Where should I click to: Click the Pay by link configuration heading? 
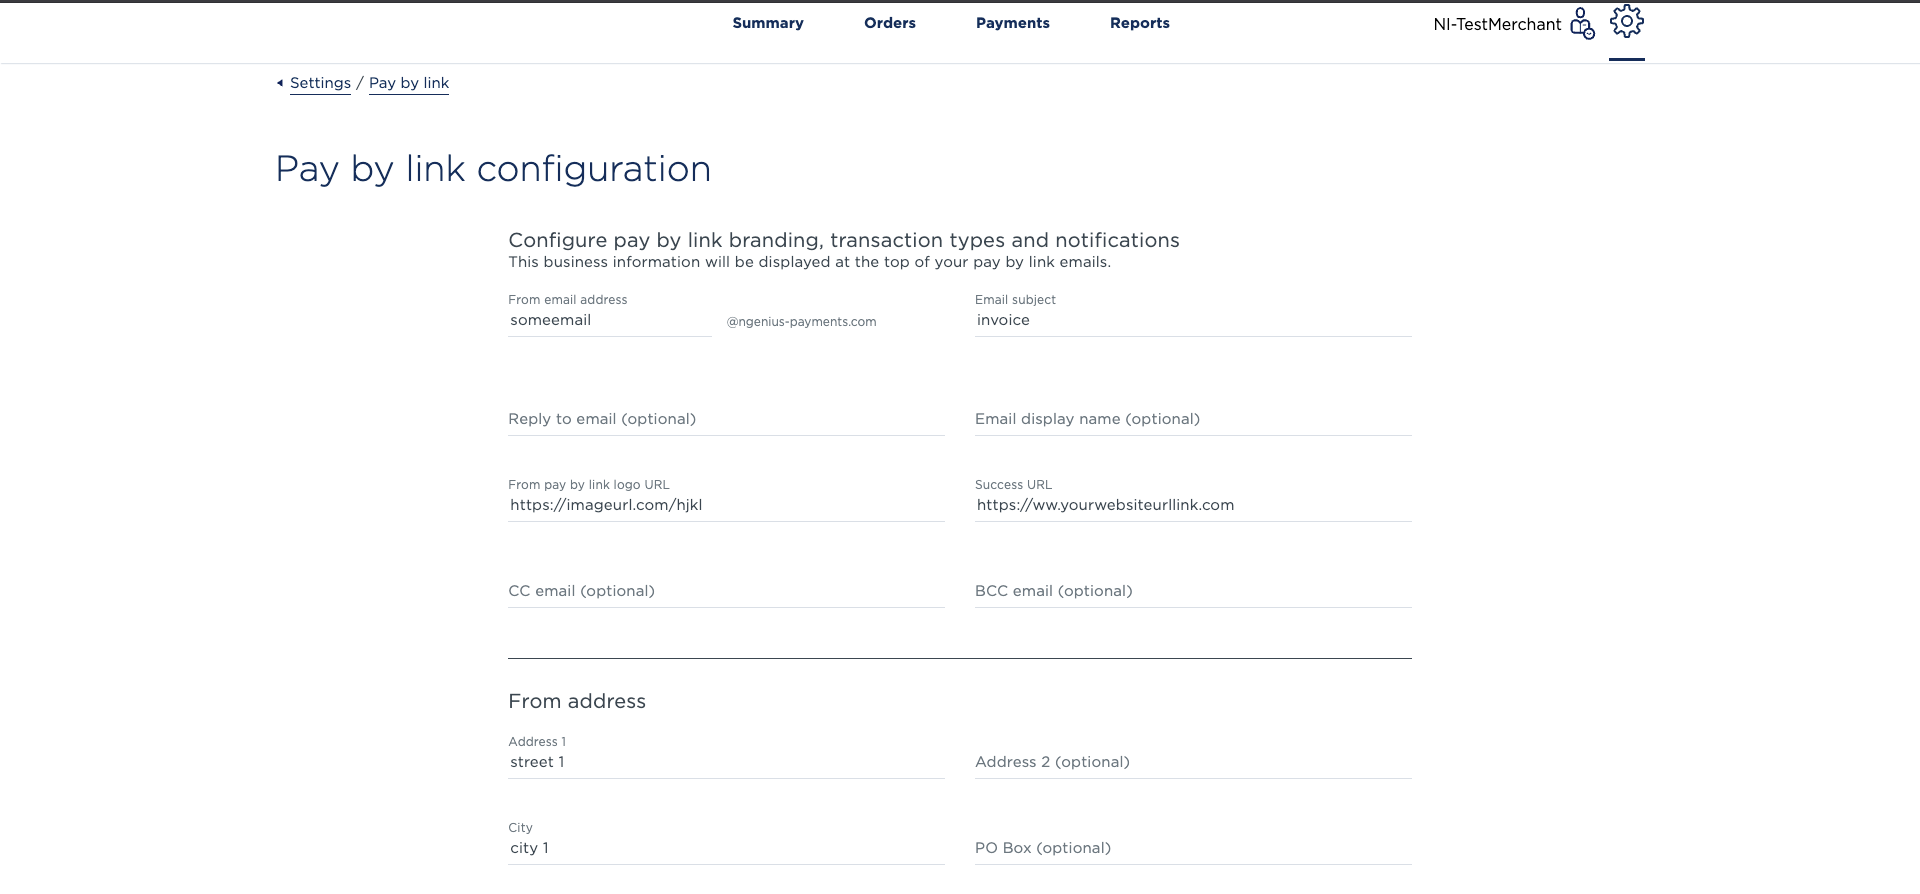pyautogui.click(x=493, y=169)
